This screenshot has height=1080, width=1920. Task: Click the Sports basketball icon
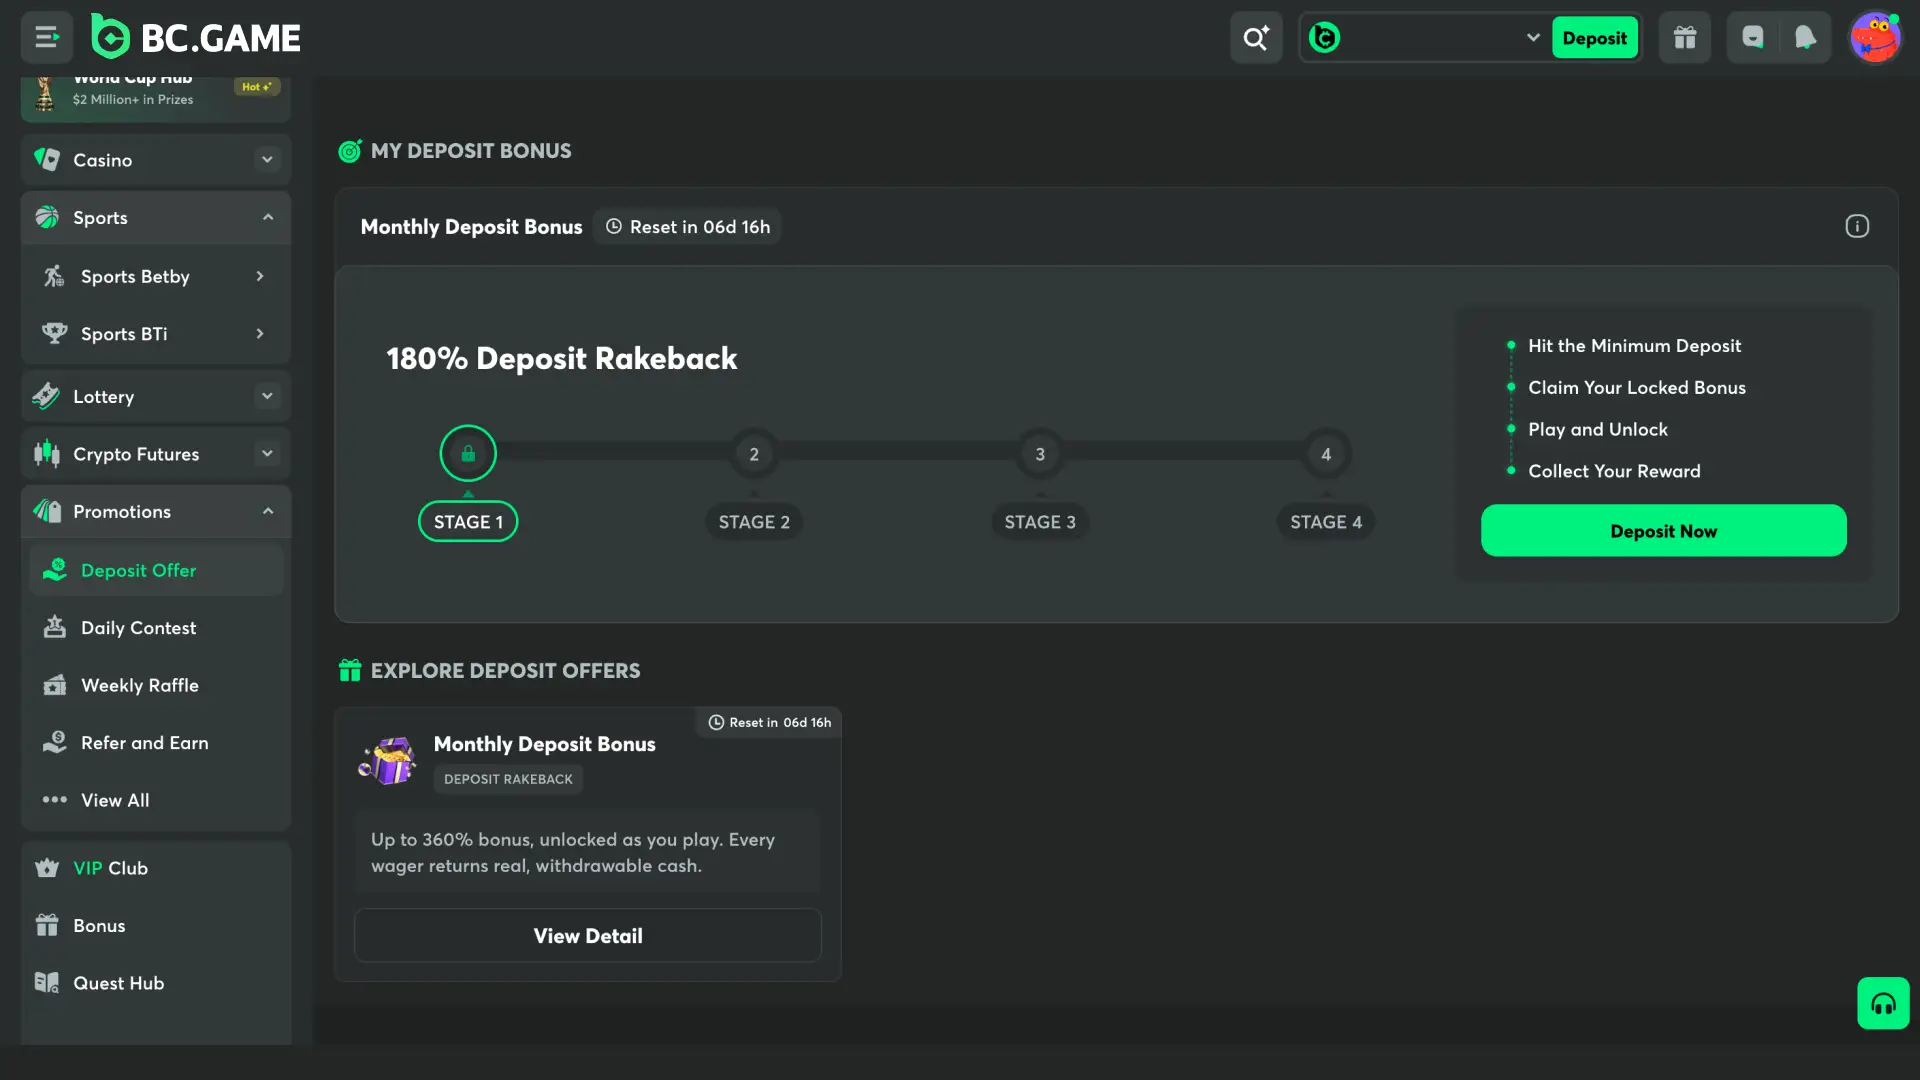click(x=47, y=218)
